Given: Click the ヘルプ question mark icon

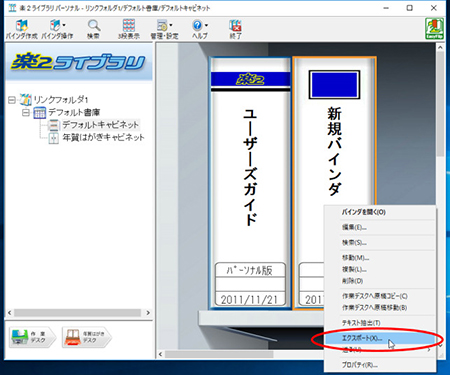Looking at the screenshot, I should [197, 25].
